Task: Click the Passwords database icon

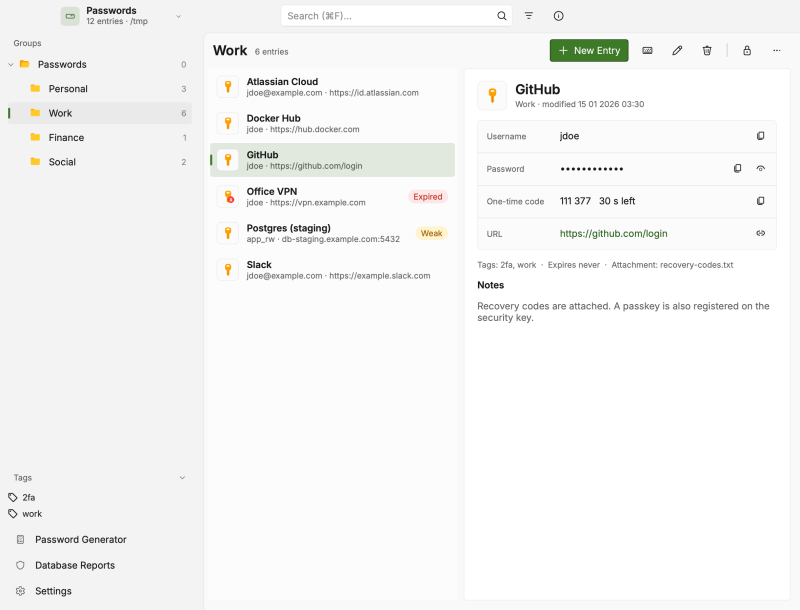Action: (70, 16)
